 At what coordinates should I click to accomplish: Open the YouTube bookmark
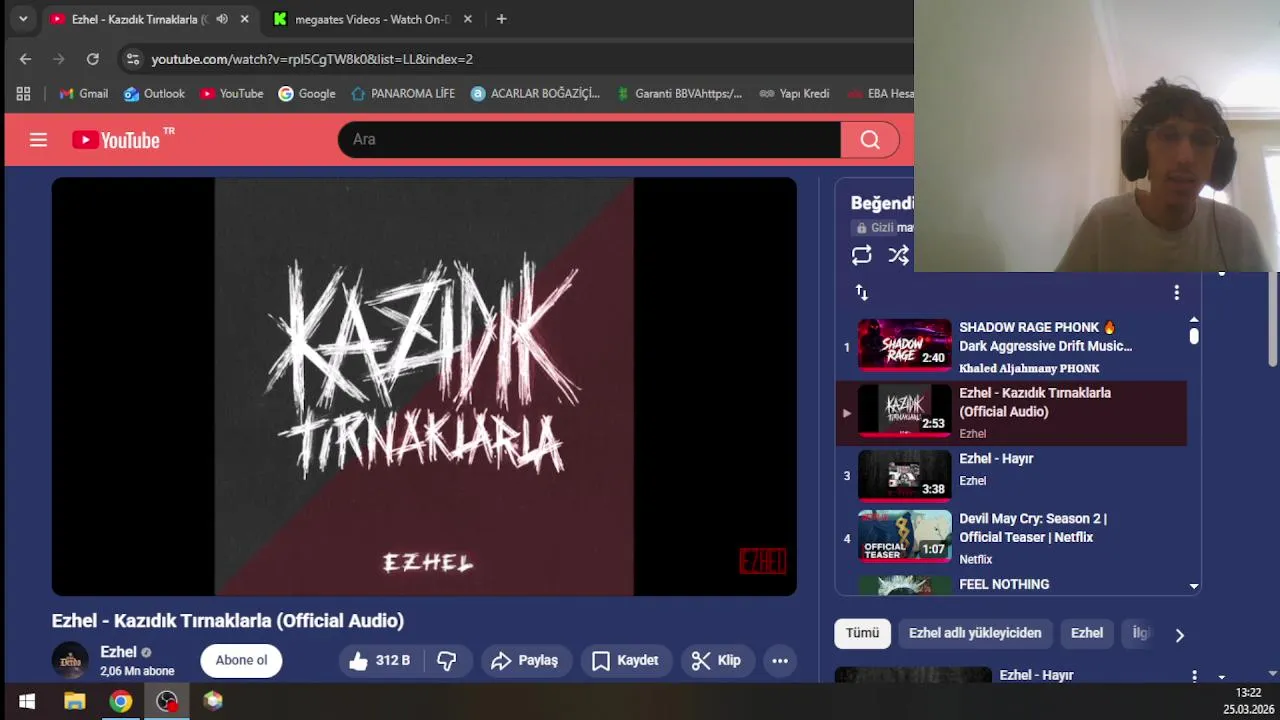coord(231,94)
